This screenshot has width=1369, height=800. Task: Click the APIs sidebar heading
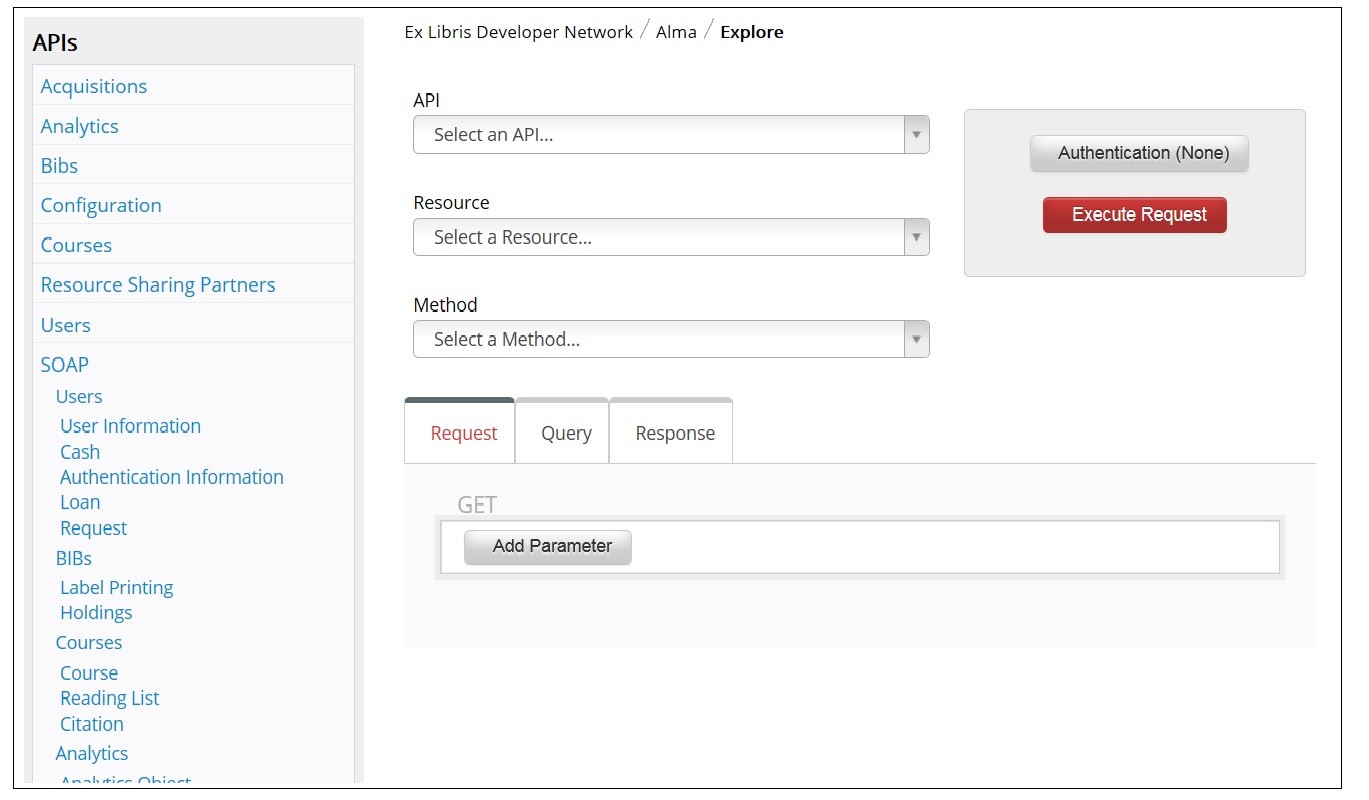point(55,43)
